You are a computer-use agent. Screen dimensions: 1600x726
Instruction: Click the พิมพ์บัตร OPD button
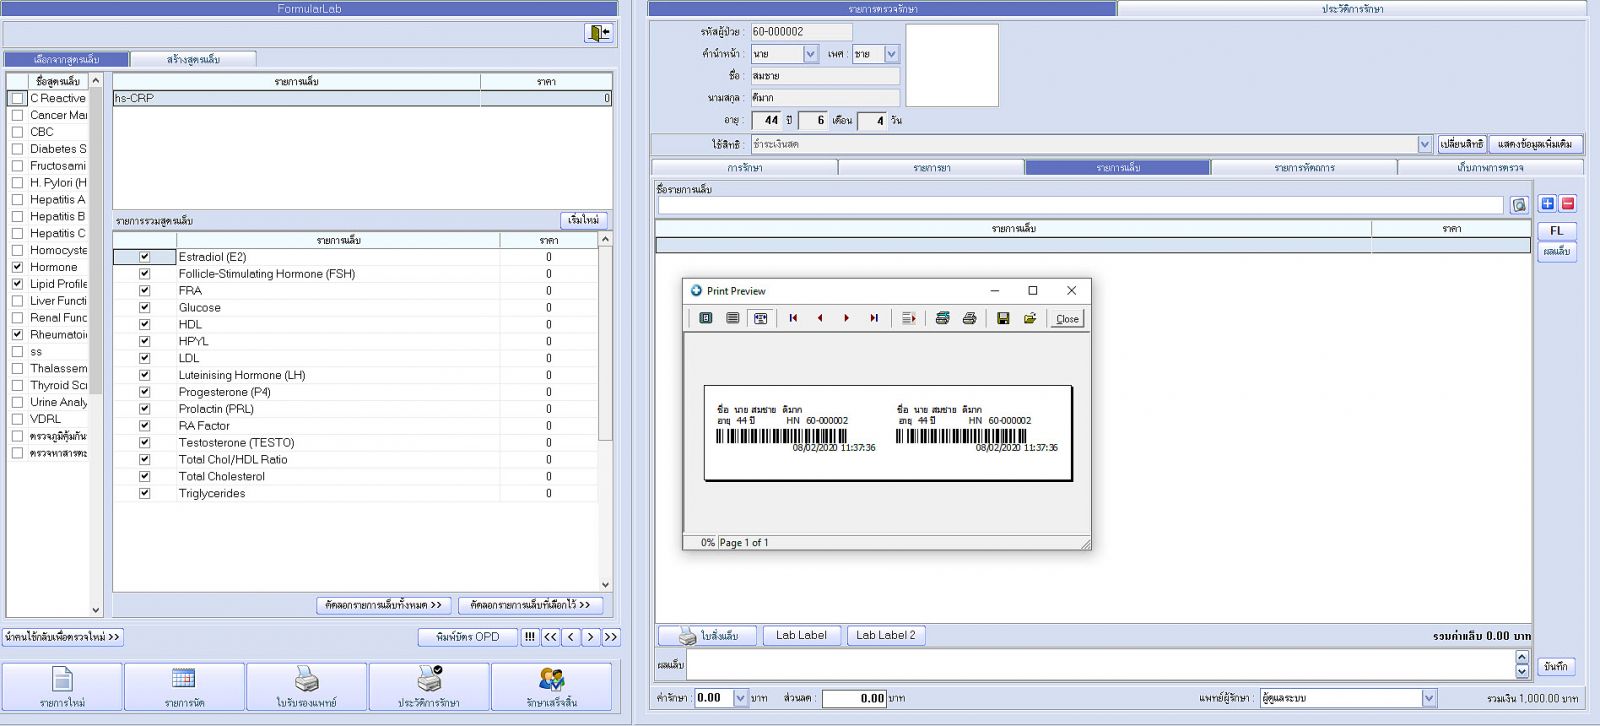pyautogui.click(x=468, y=637)
